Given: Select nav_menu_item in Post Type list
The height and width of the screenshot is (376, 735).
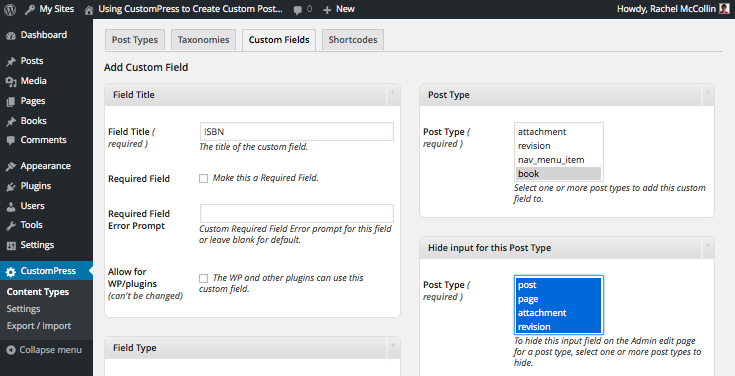Looking at the screenshot, I should (558, 160).
